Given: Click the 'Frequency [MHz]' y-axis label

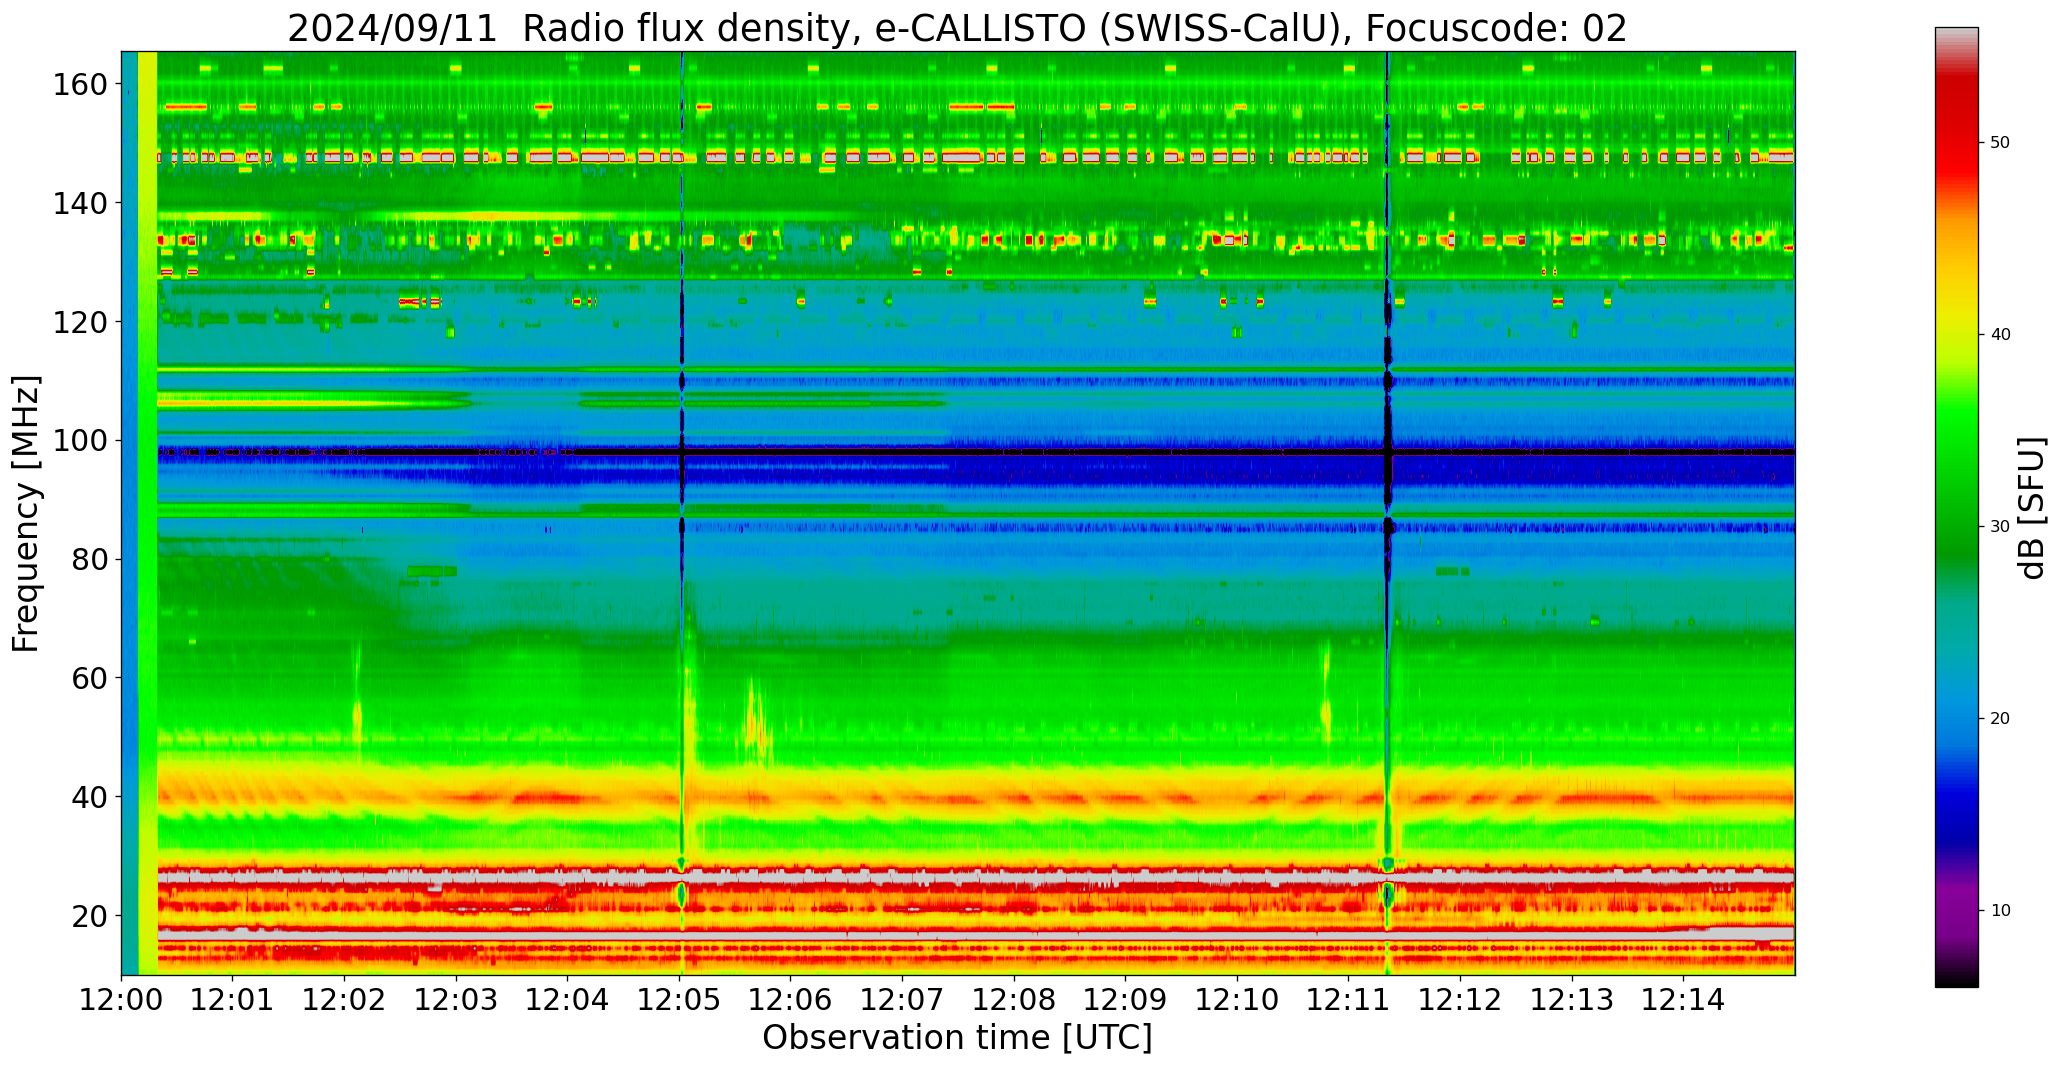Looking at the screenshot, I should click(x=26, y=513).
